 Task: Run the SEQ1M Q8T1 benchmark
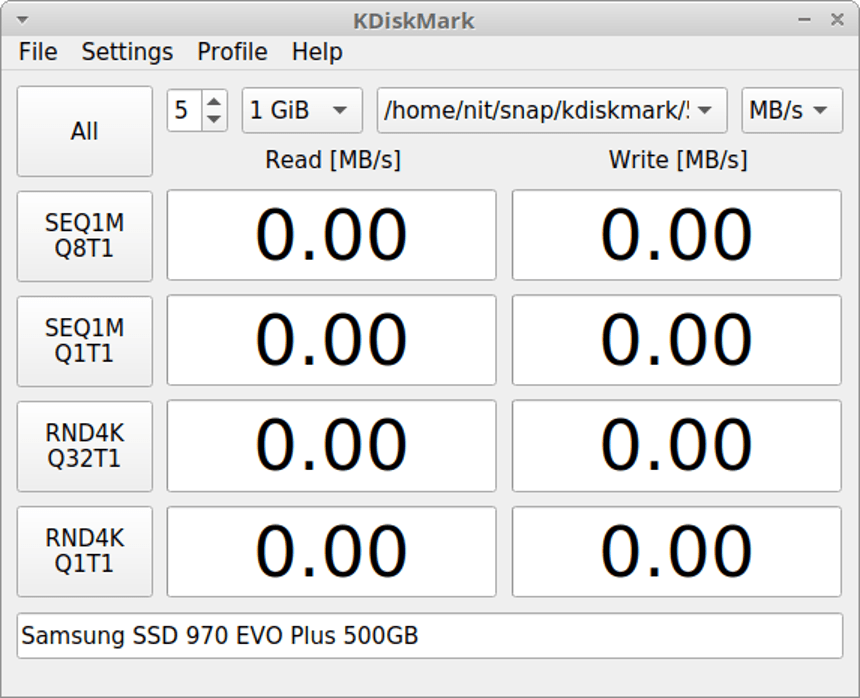84,236
